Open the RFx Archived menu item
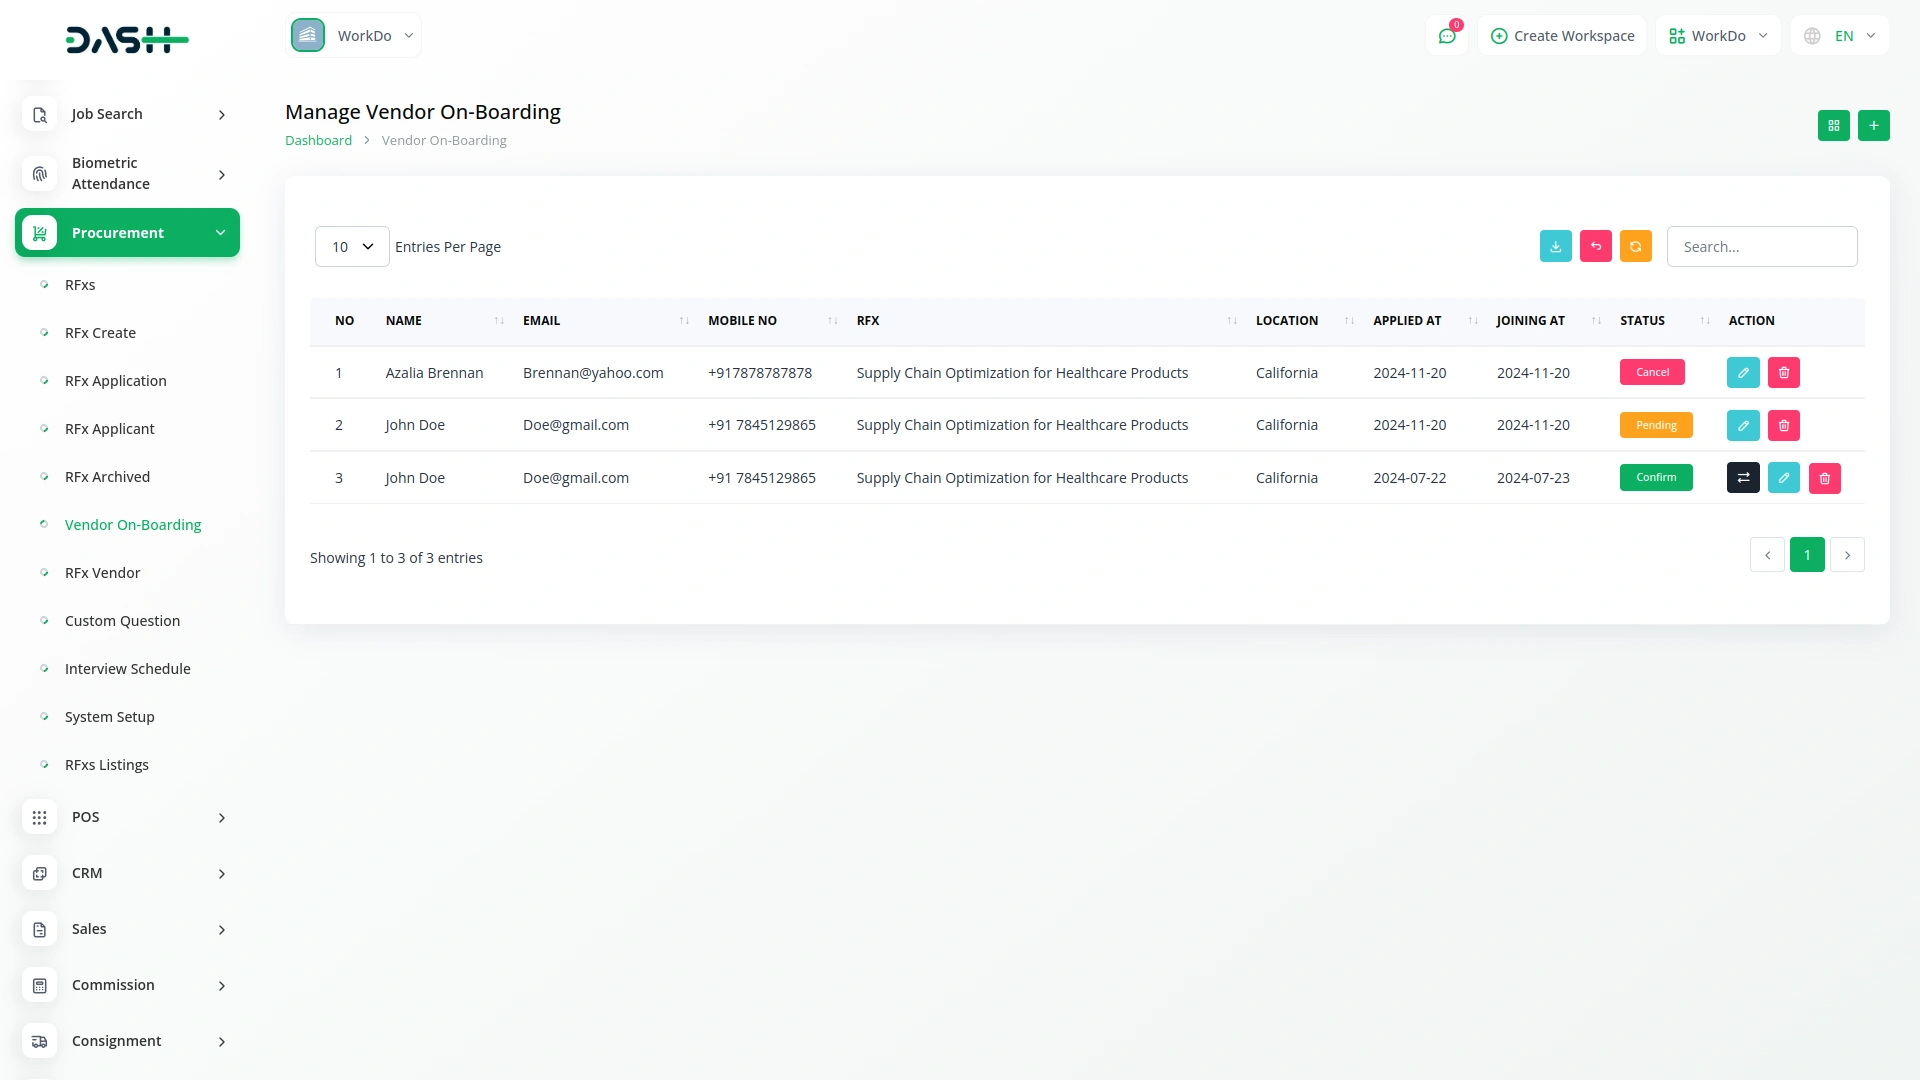The width and height of the screenshot is (1920, 1080). point(107,477)
